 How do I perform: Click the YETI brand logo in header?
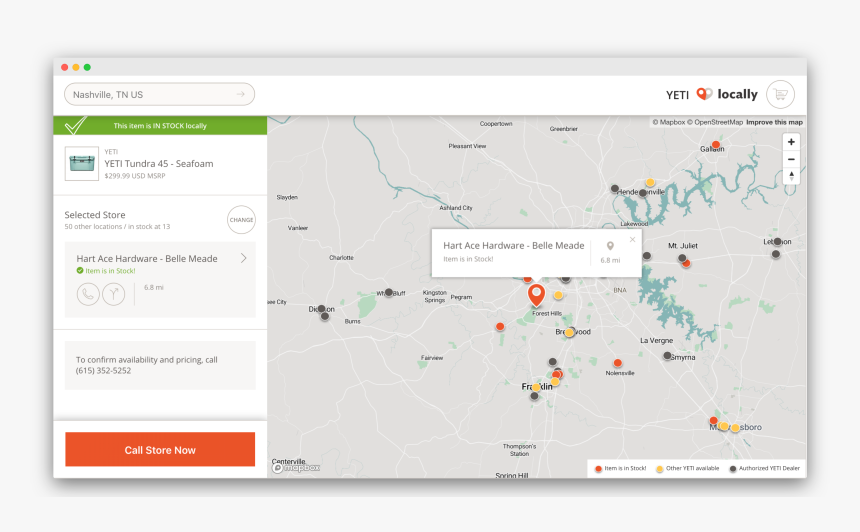point(677,95)
